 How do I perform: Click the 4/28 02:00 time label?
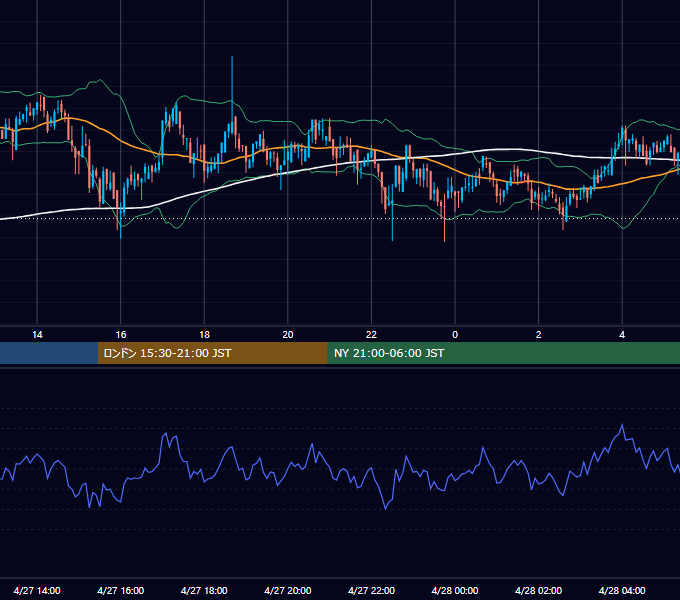(538, 590)
